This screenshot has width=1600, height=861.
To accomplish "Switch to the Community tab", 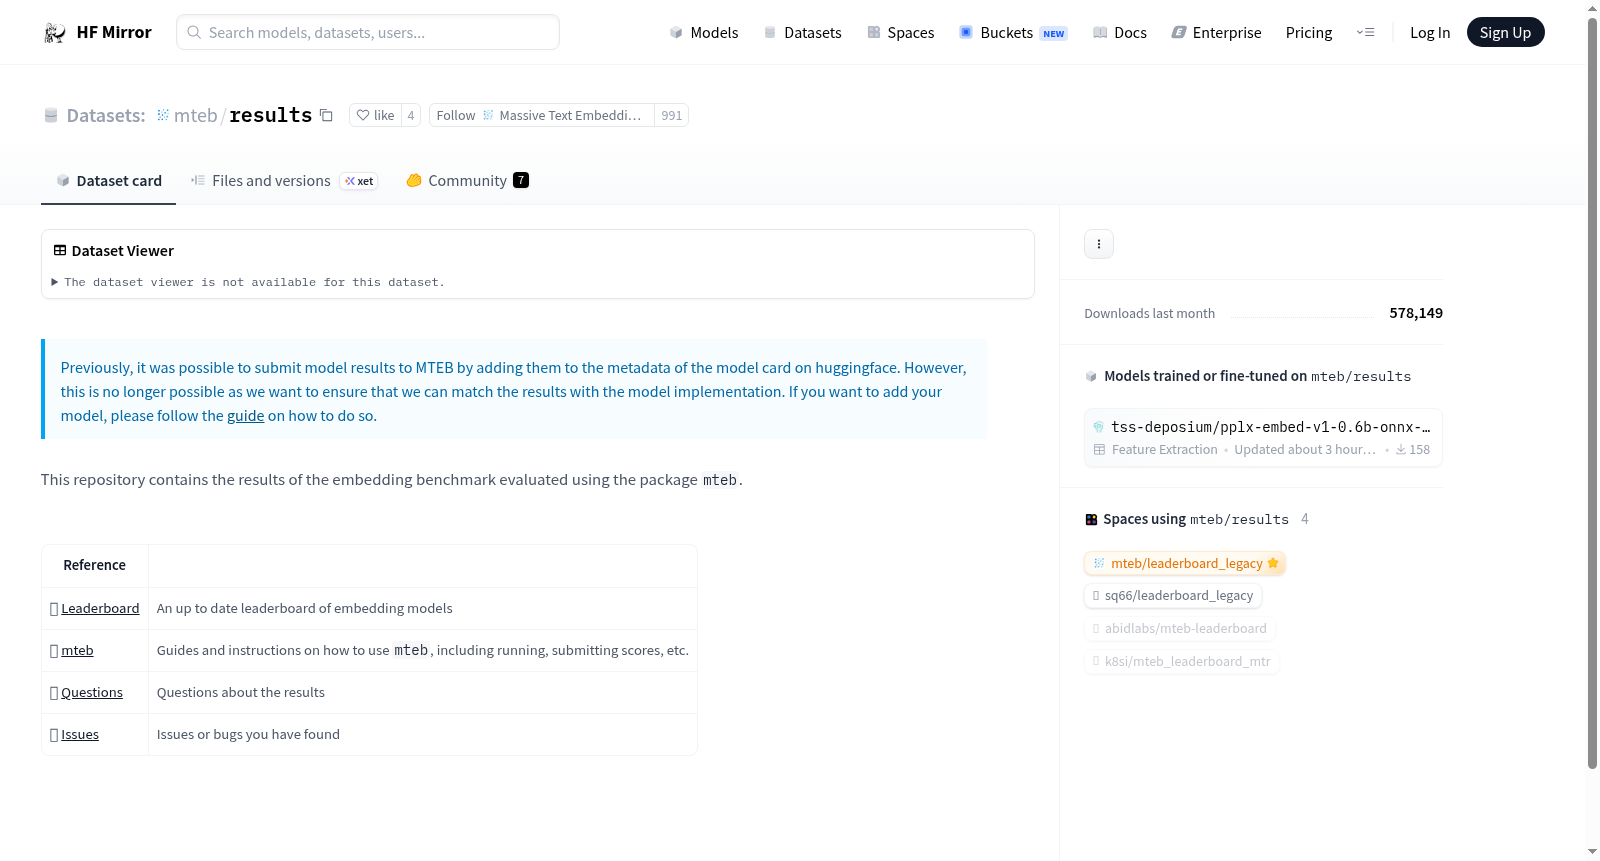I will click(x=467, y=180).
